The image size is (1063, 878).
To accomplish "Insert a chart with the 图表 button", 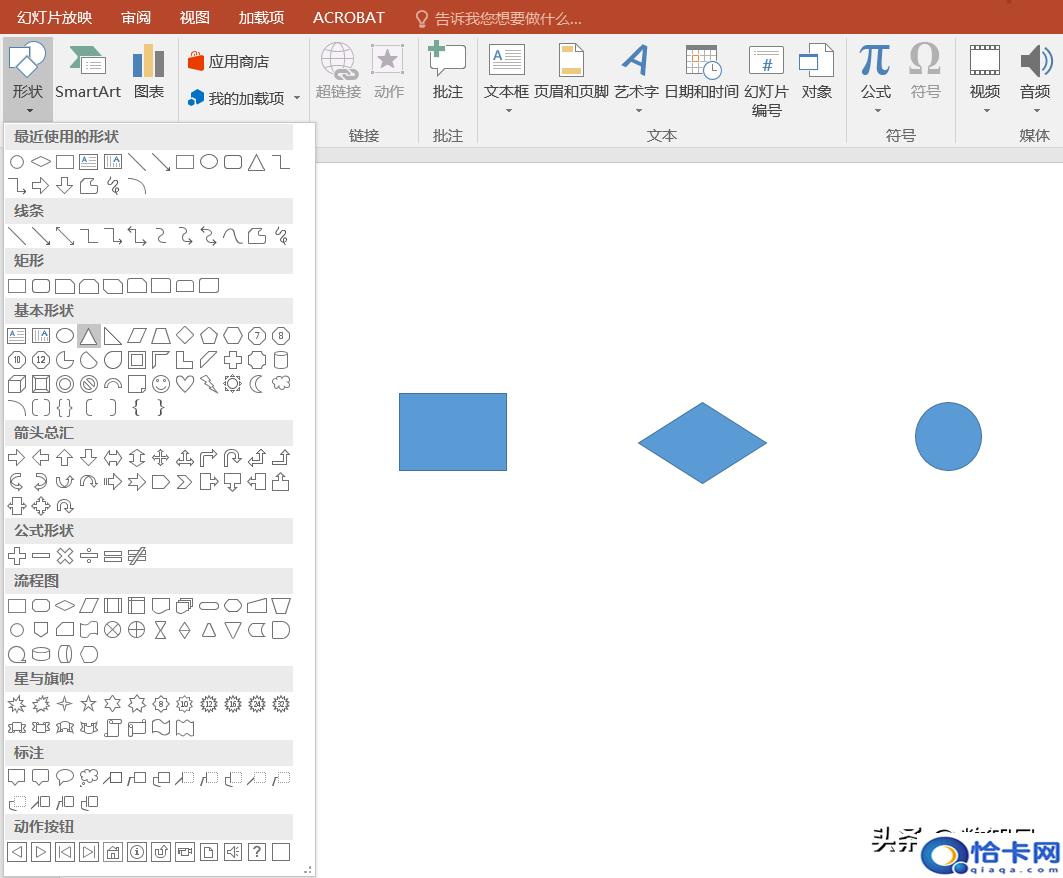I will pos(149,72).
